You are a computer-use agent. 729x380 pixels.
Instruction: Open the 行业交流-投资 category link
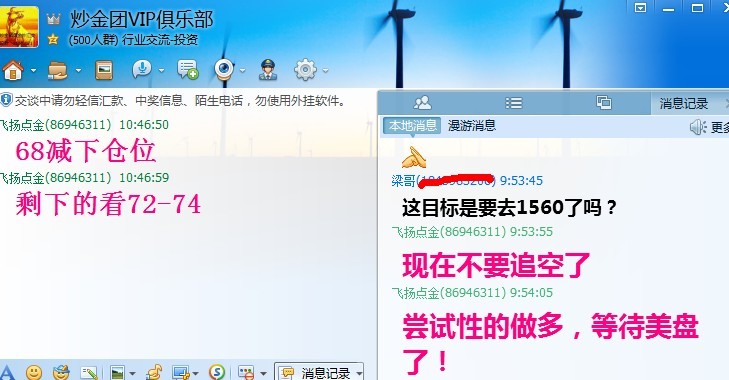tap(160, 40)
